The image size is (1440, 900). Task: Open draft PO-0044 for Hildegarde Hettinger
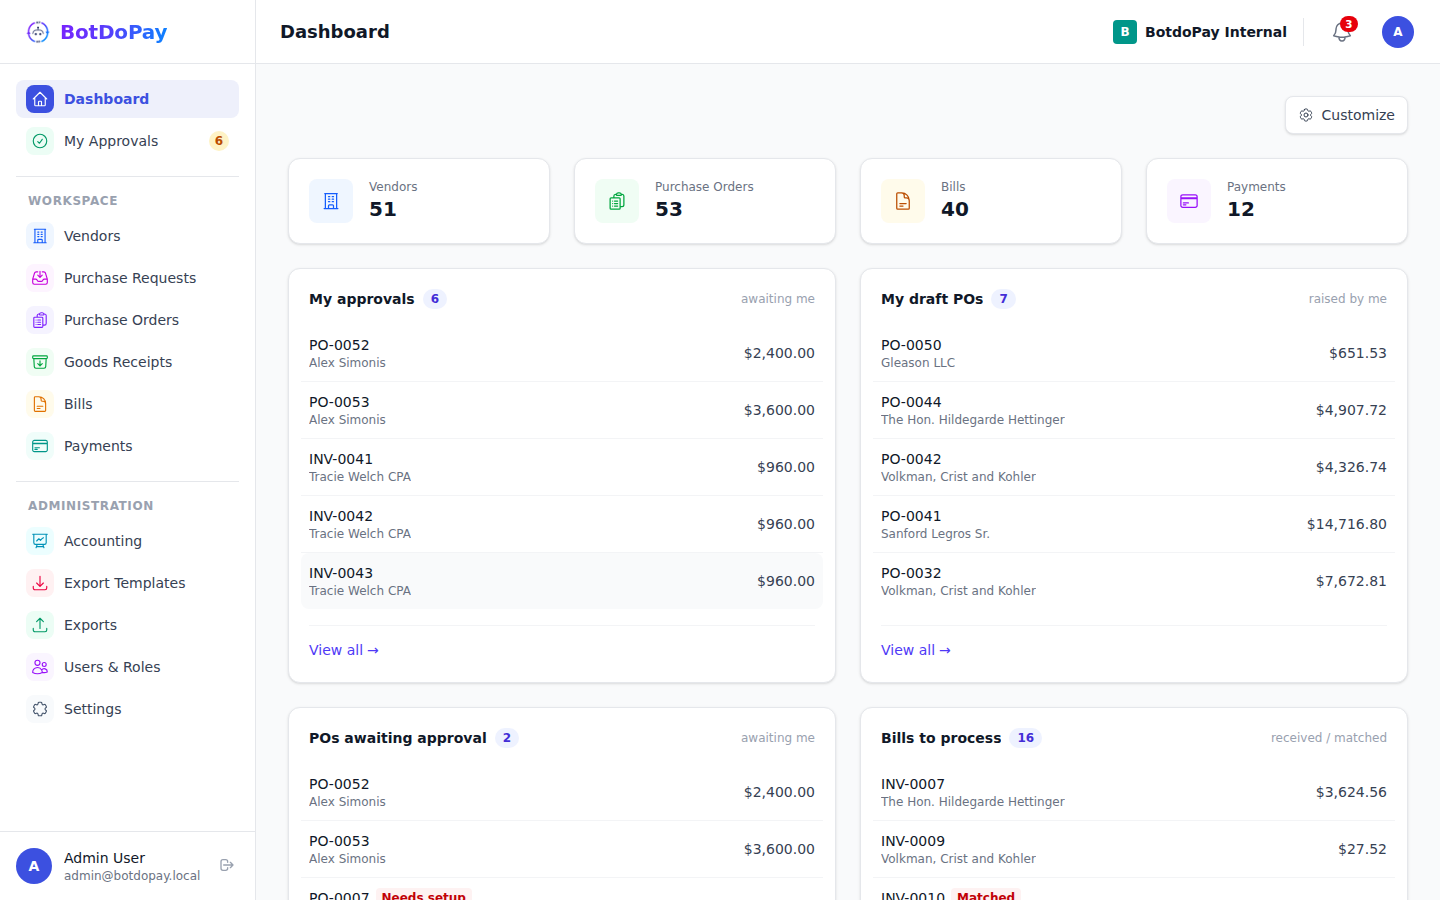[1134, 410]
